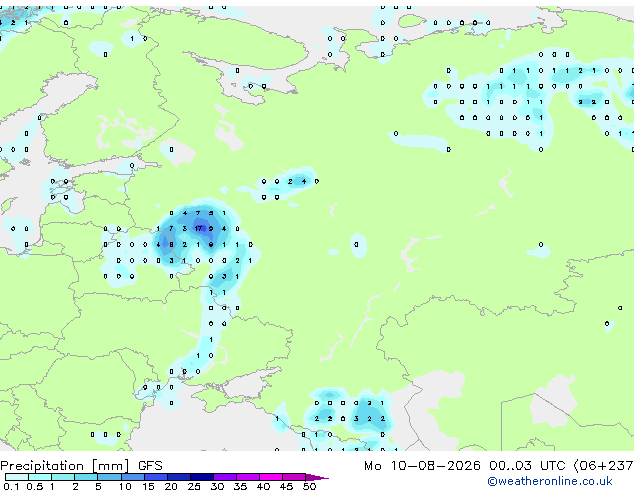This screenshot has width=634, height=490.
Task: Click legend scale label 40
Action: click(x=264, y=486)
